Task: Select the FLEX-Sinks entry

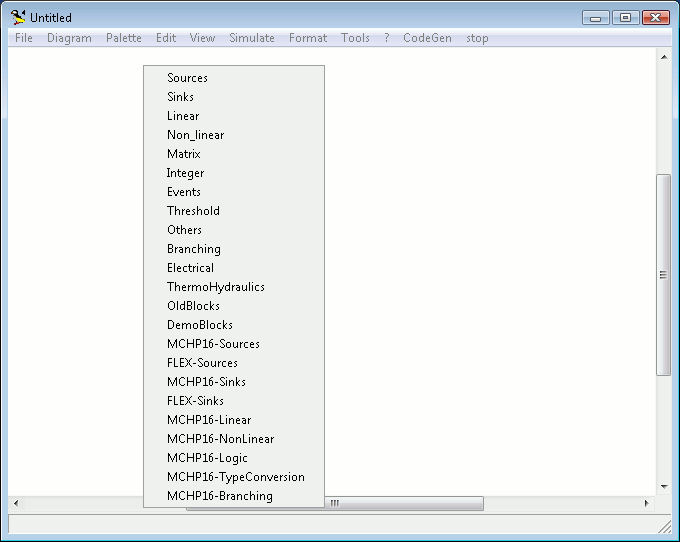Action: click(x=234, y=401)
